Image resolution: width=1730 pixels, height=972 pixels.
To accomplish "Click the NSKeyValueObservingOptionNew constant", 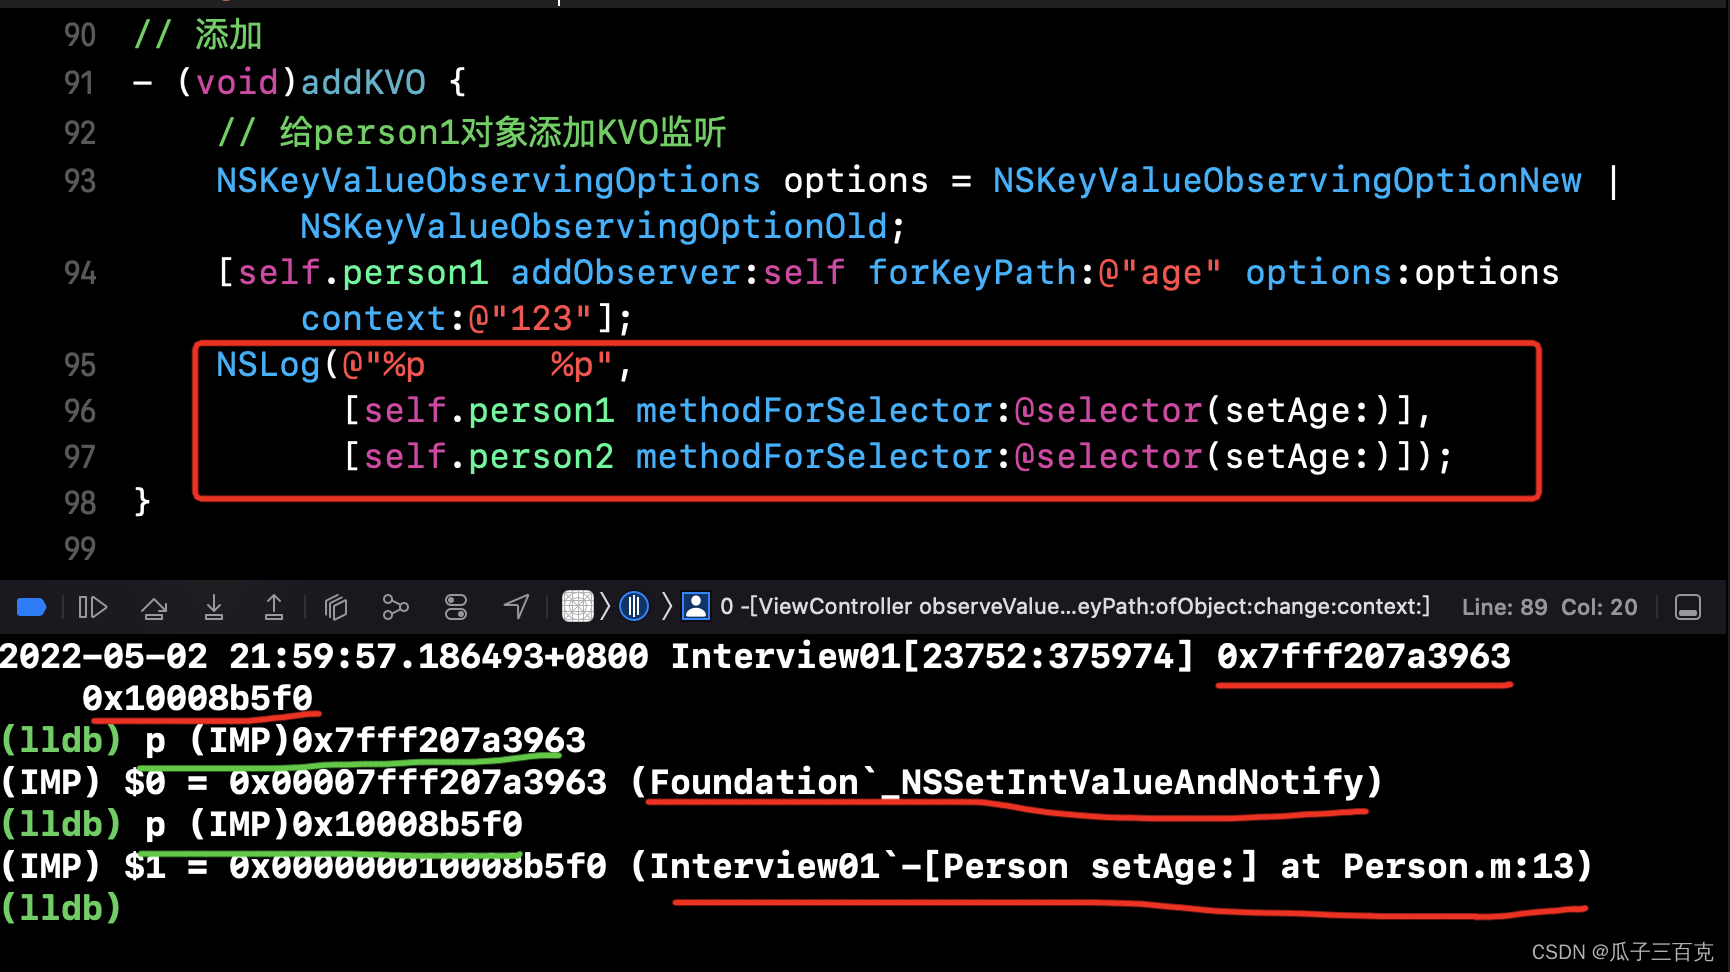I will click(x=1287, y=180).
